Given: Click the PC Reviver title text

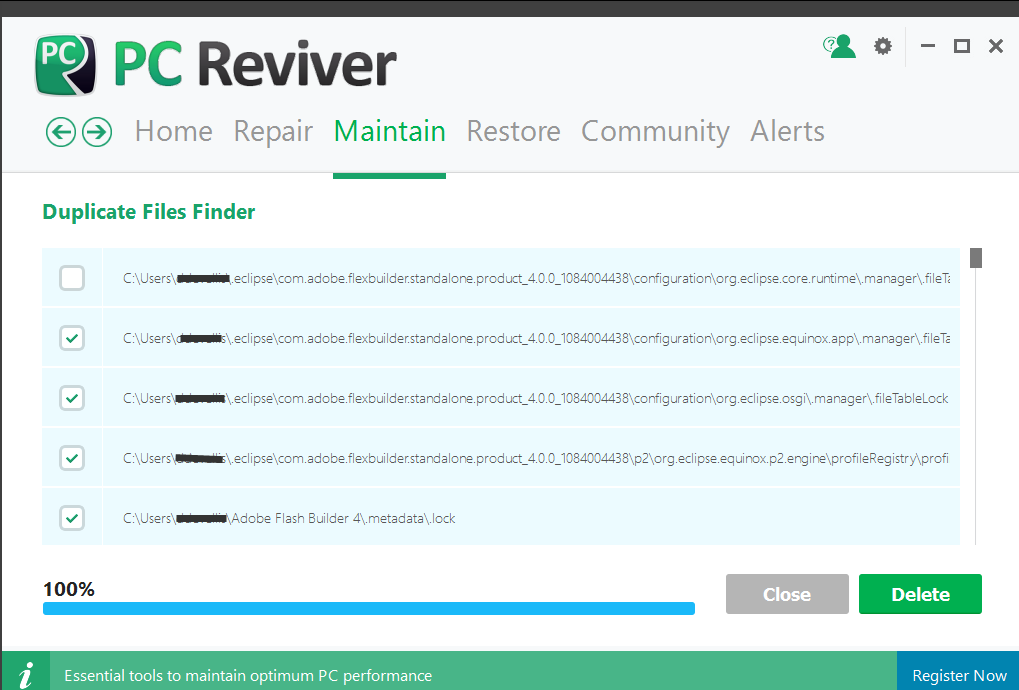Looking at the screenshot, I should (255, 64).
